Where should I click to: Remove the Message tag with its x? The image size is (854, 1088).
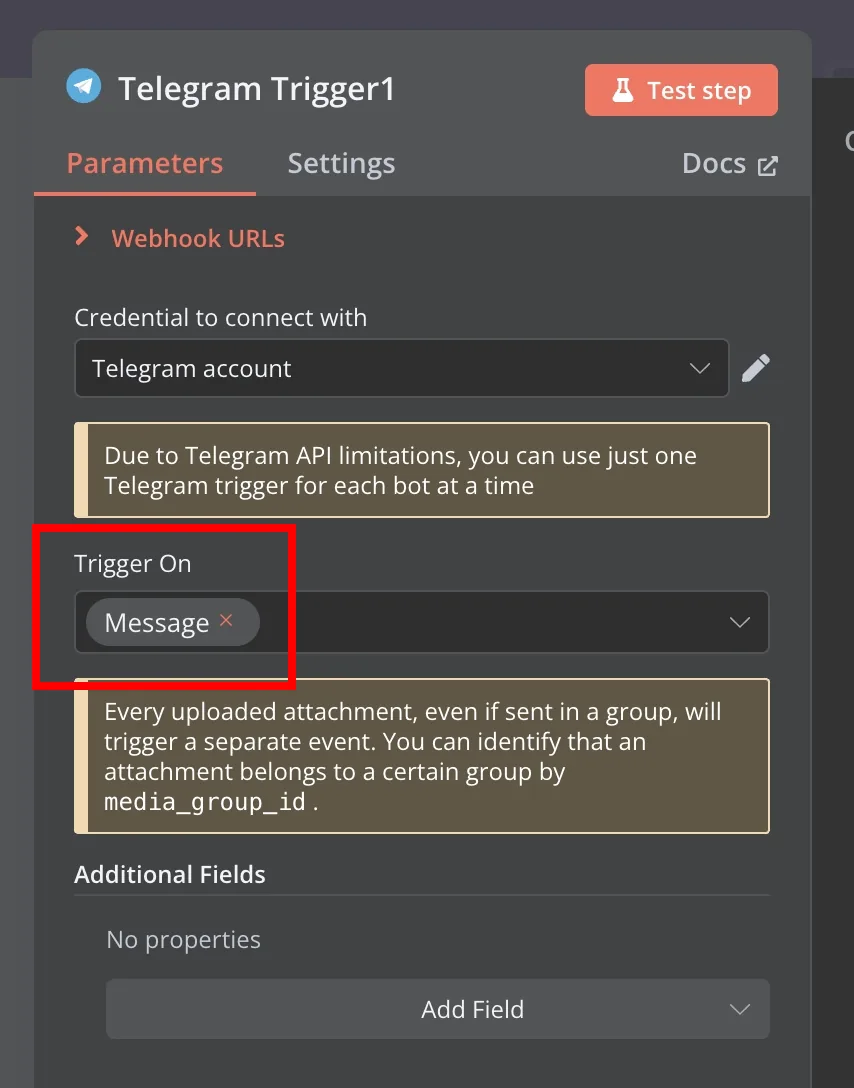226,620
